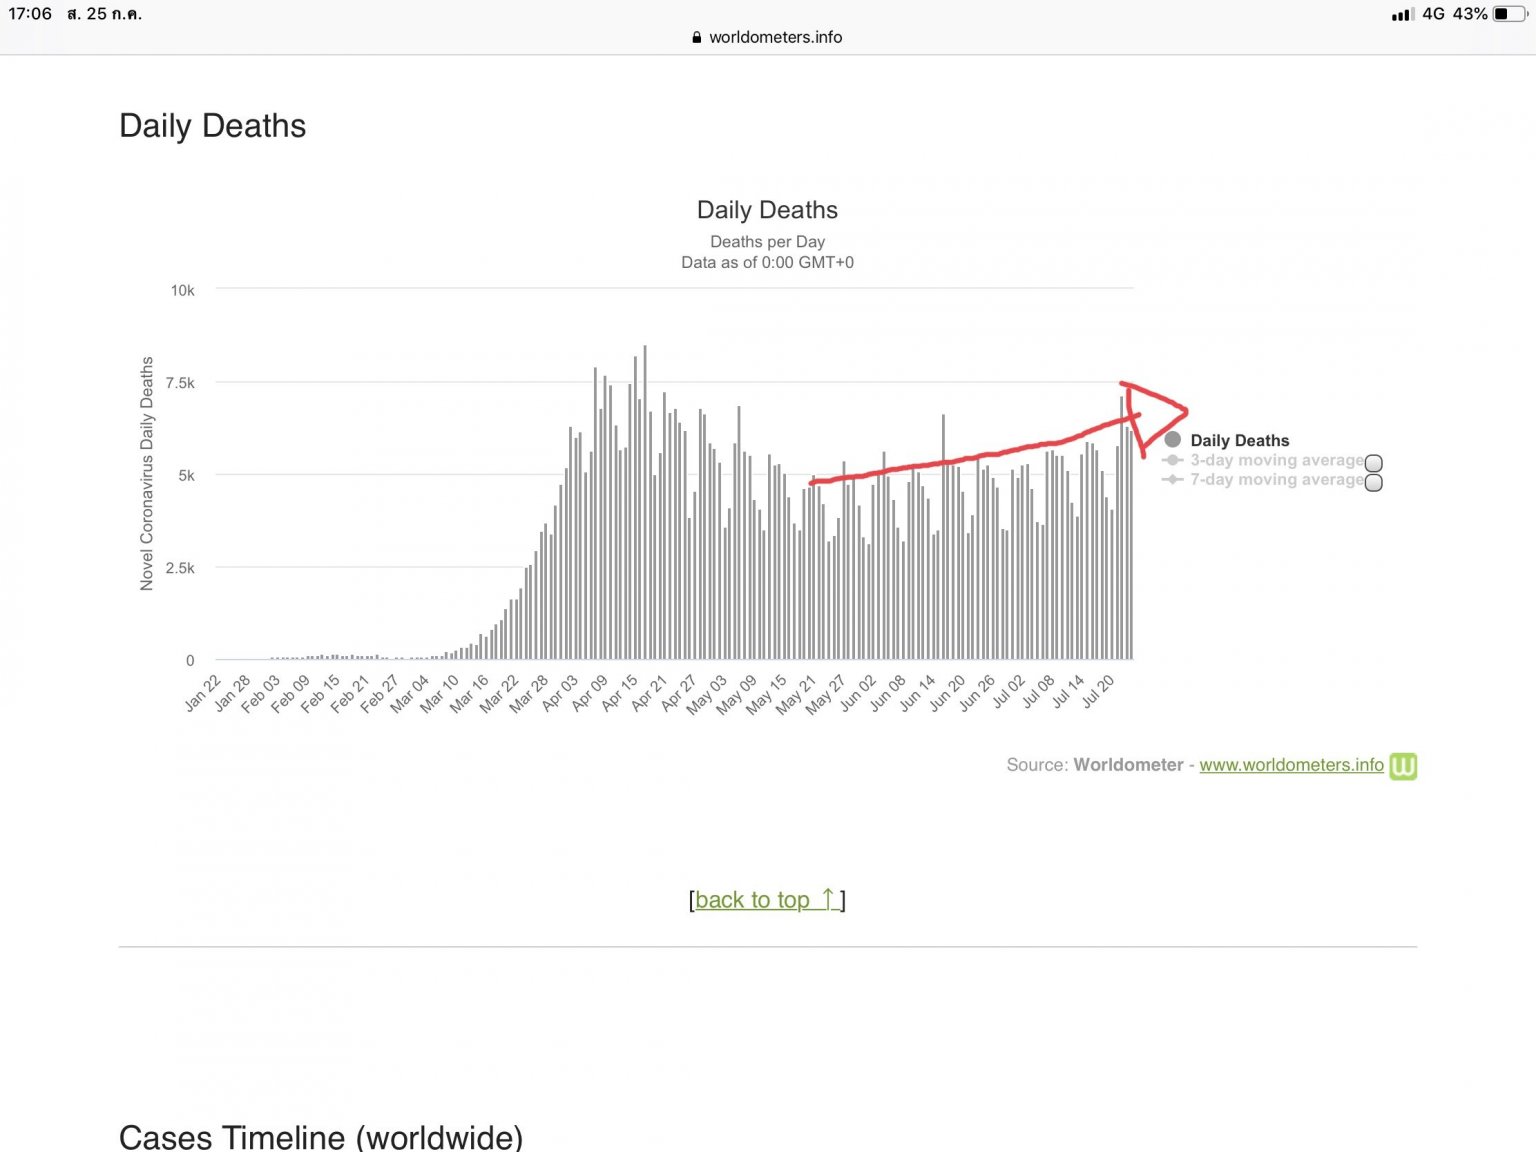The height and width of the screenshot is (1152, 1536).
Task: Tap the cellular signal bars icon
Action: 1402,14
